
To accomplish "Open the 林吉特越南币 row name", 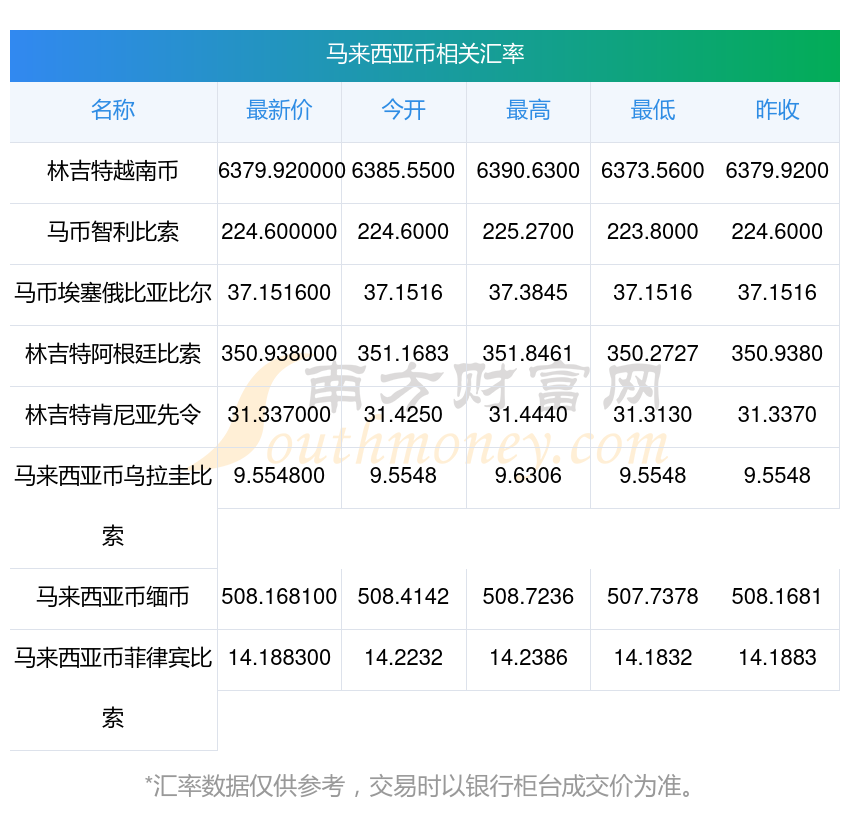I will click(x=113, y=172).
